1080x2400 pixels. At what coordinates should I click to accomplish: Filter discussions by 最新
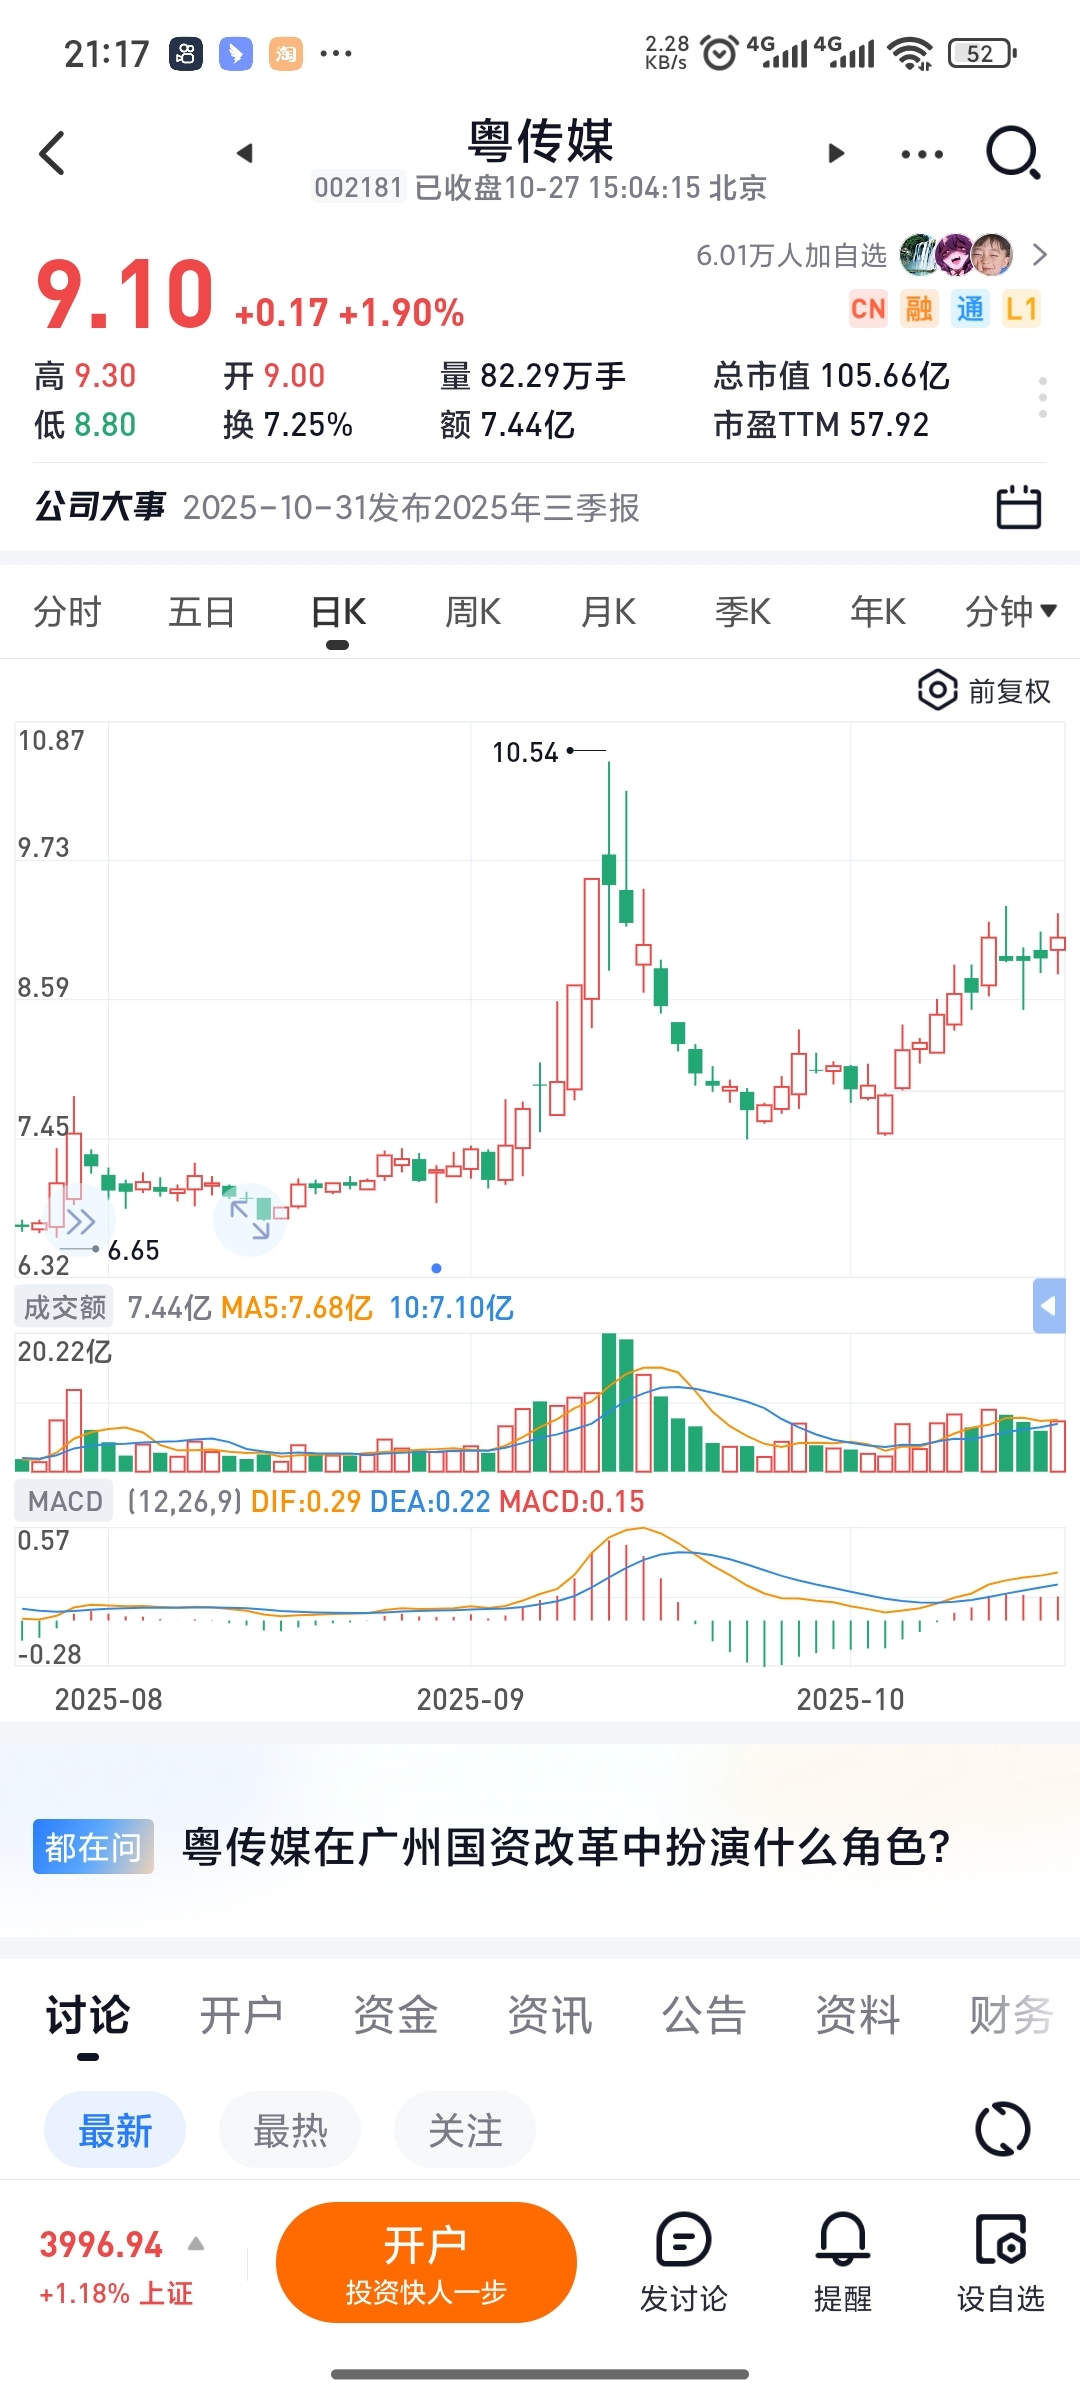(x=115, y=2129)
